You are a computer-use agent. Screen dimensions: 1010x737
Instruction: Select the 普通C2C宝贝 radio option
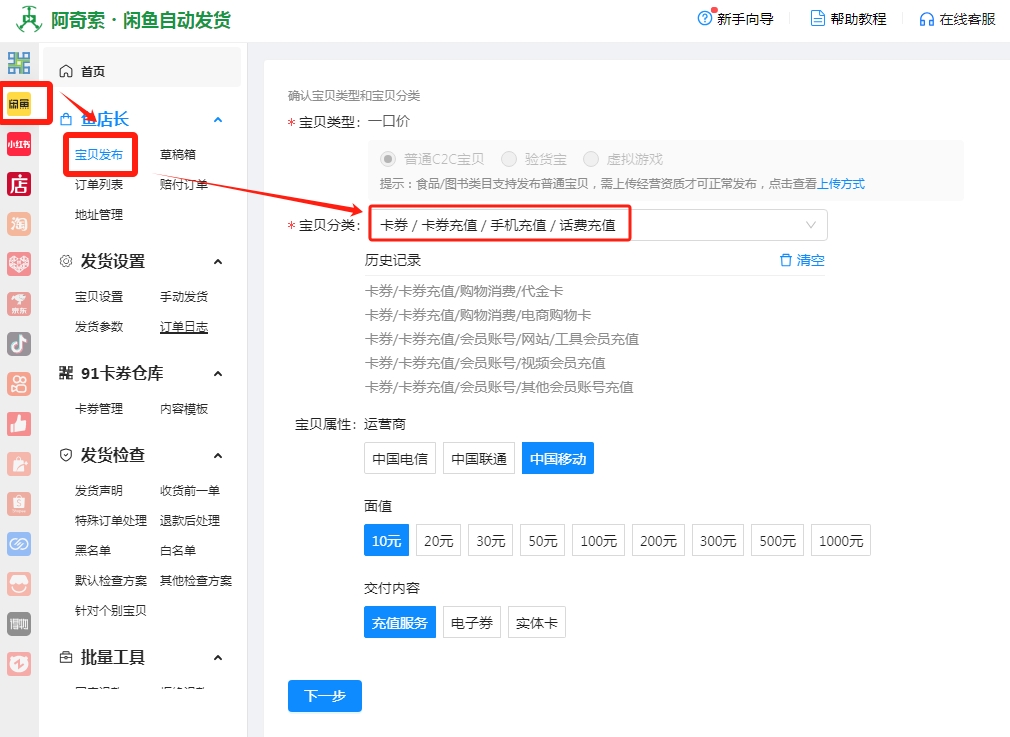pos(388,158)
